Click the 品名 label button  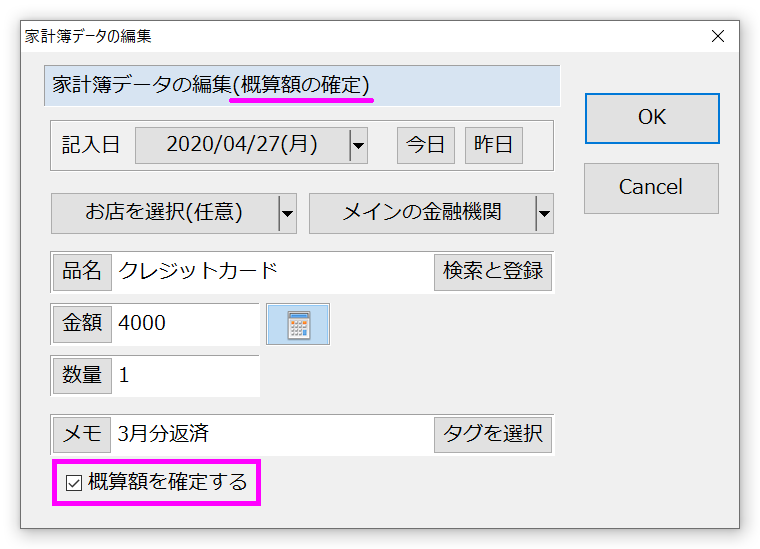[82, 271]
